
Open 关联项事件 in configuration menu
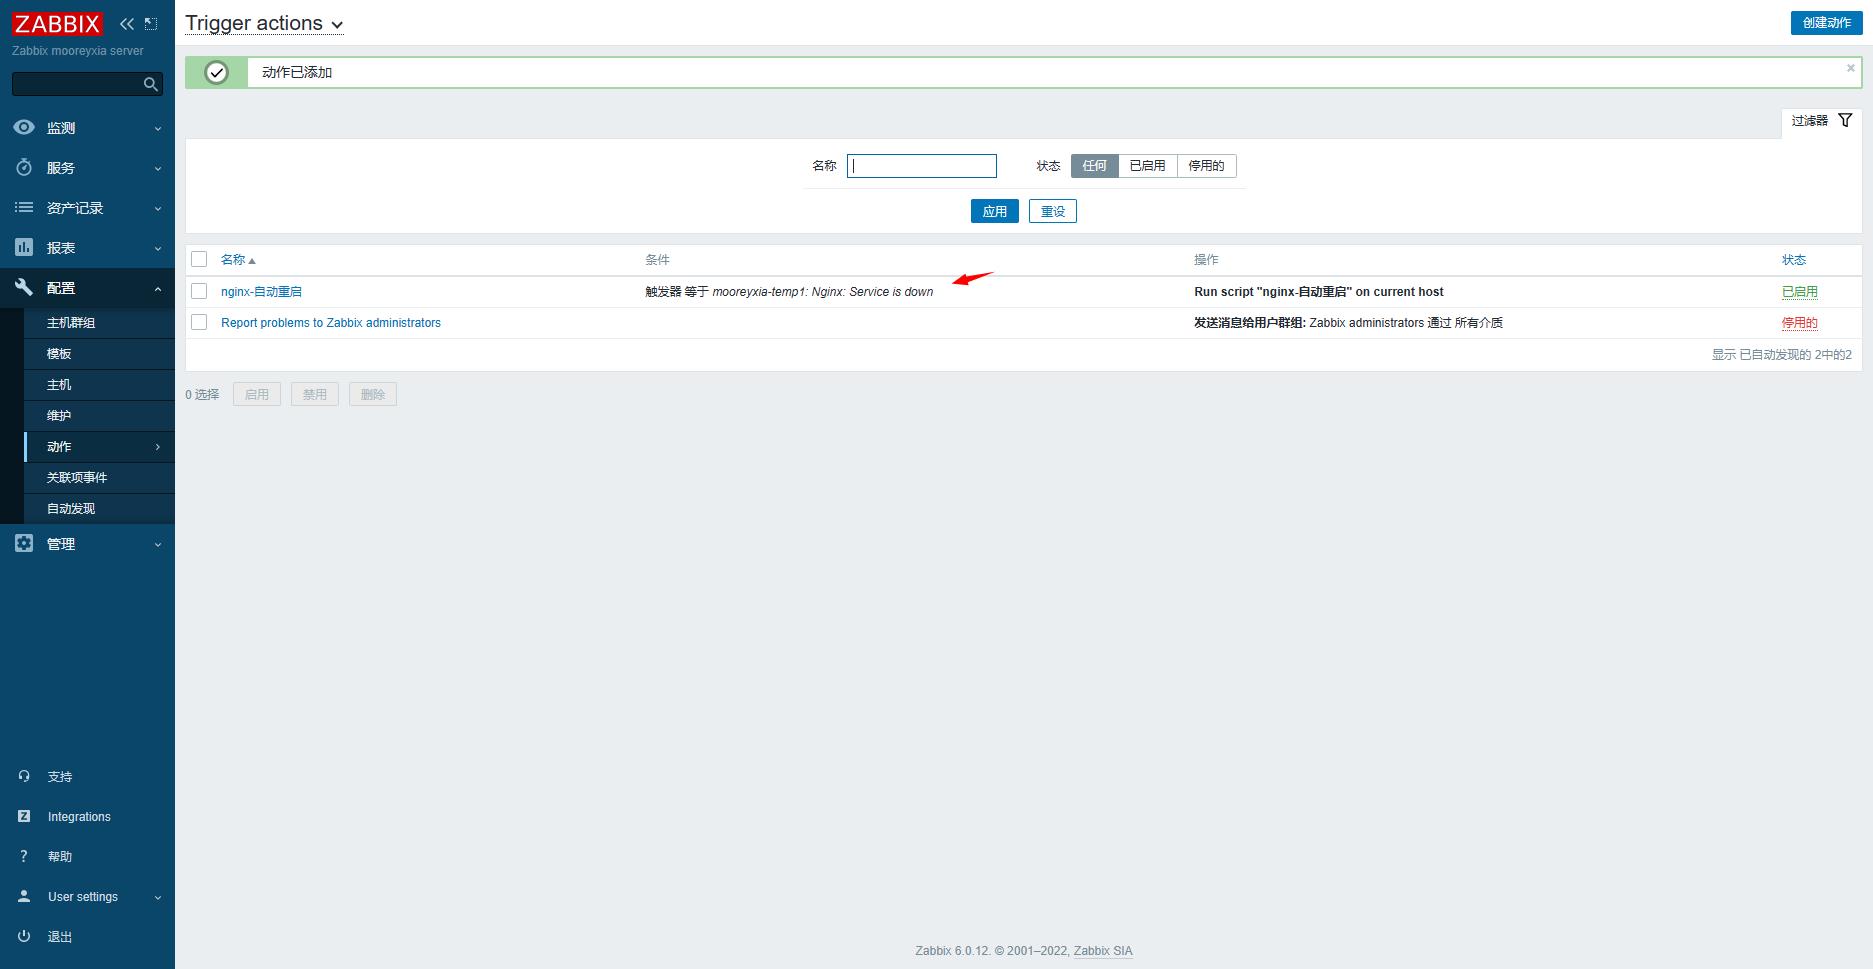[x=99, y=478]
